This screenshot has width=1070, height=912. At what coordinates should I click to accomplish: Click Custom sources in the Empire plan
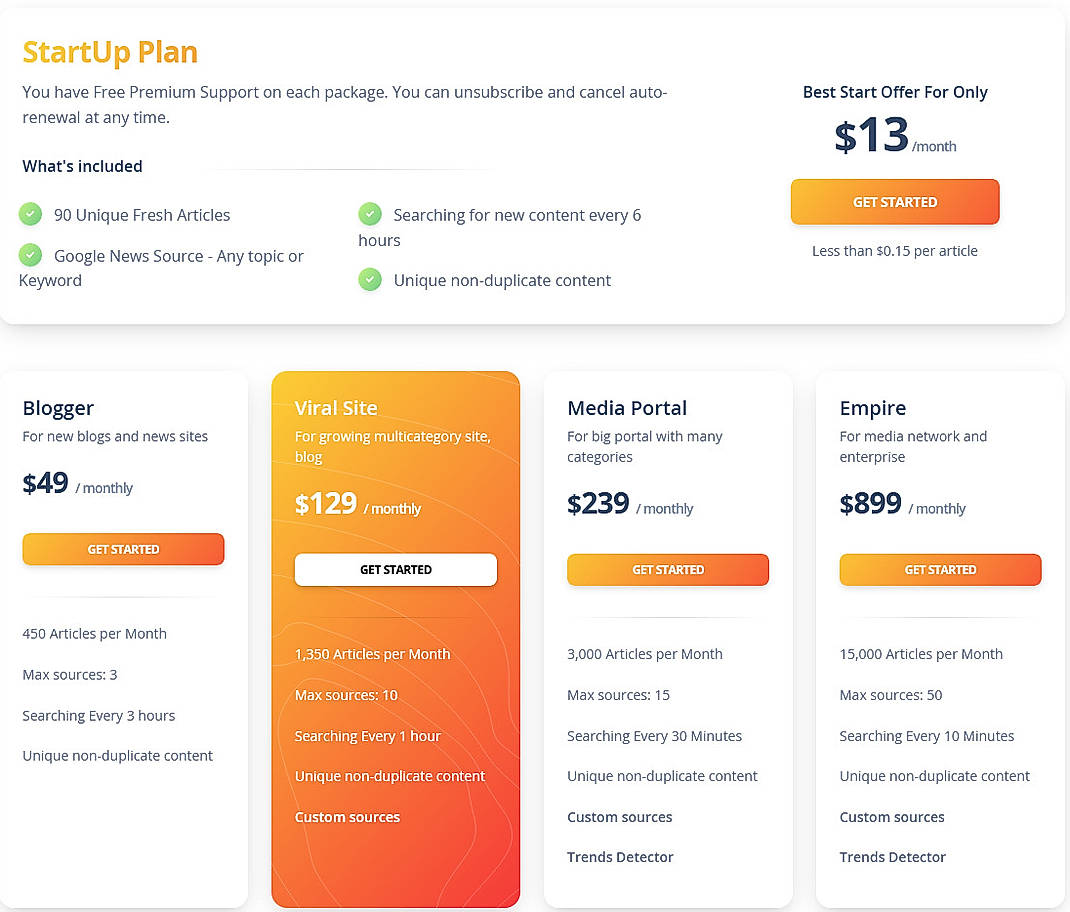(x=892, y=817)
